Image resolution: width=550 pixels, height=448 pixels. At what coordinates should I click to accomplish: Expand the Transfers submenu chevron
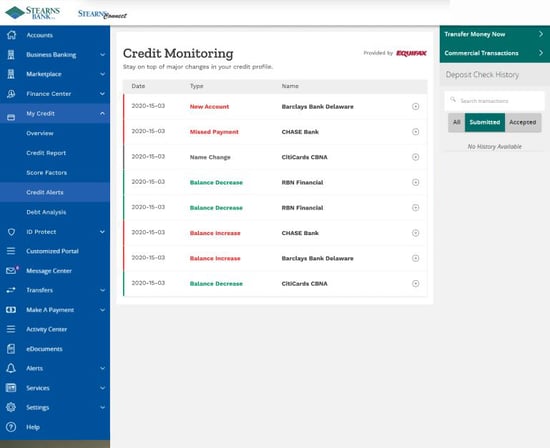(x=102, y=290)
